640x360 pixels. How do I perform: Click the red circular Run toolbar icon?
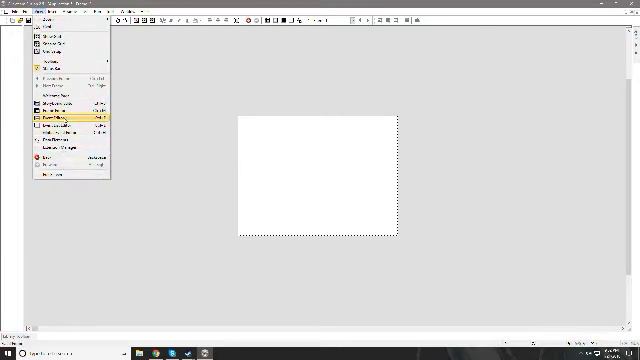click(248, 20)
